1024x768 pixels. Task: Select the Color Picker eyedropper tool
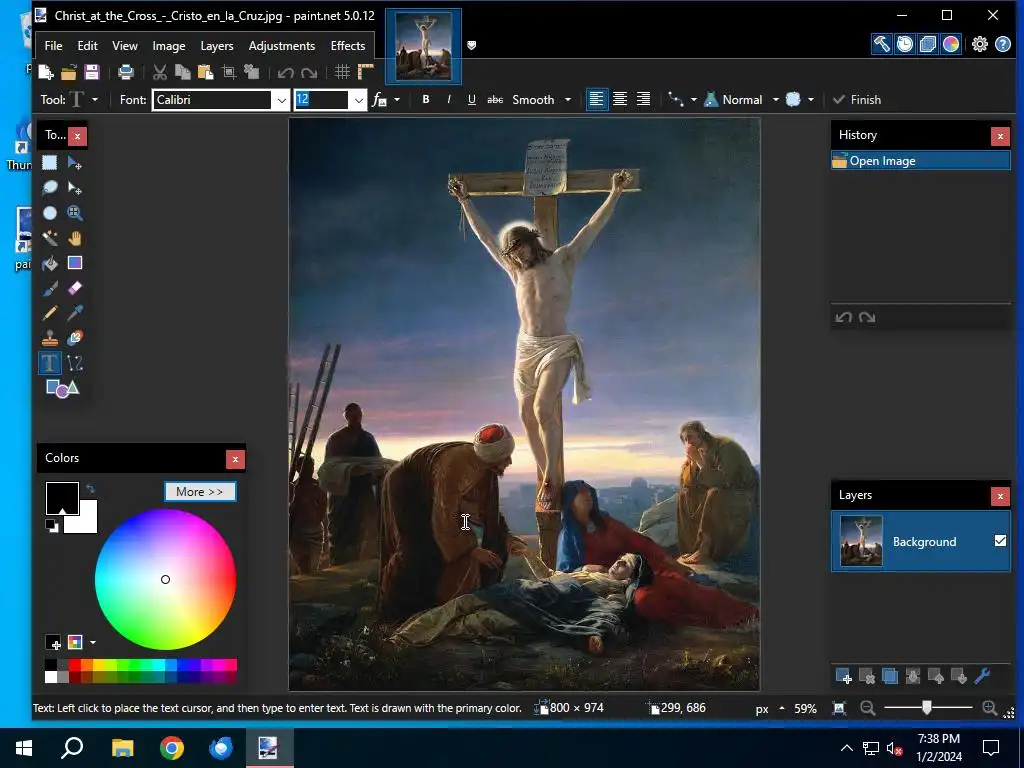(74, 313)
